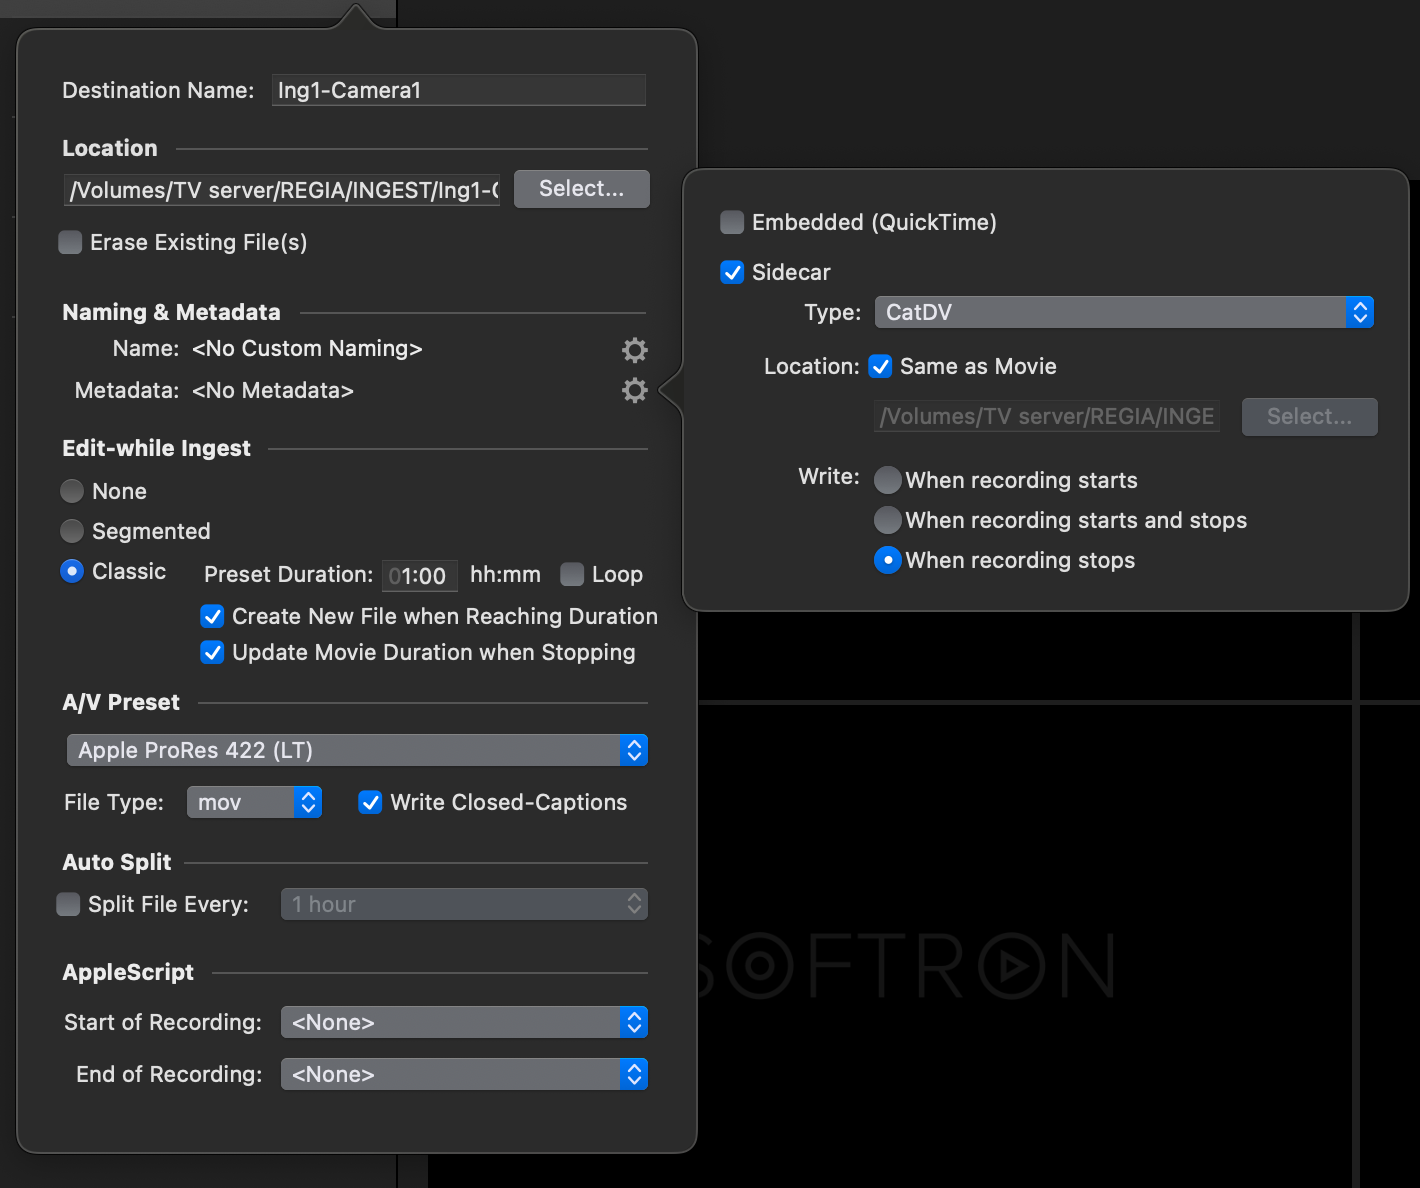The width and height of the screenshot is (1420, 1188).
Task: Open the Apple ProRes 422 (LT) preset dropdown
Action: click(357, 750)
